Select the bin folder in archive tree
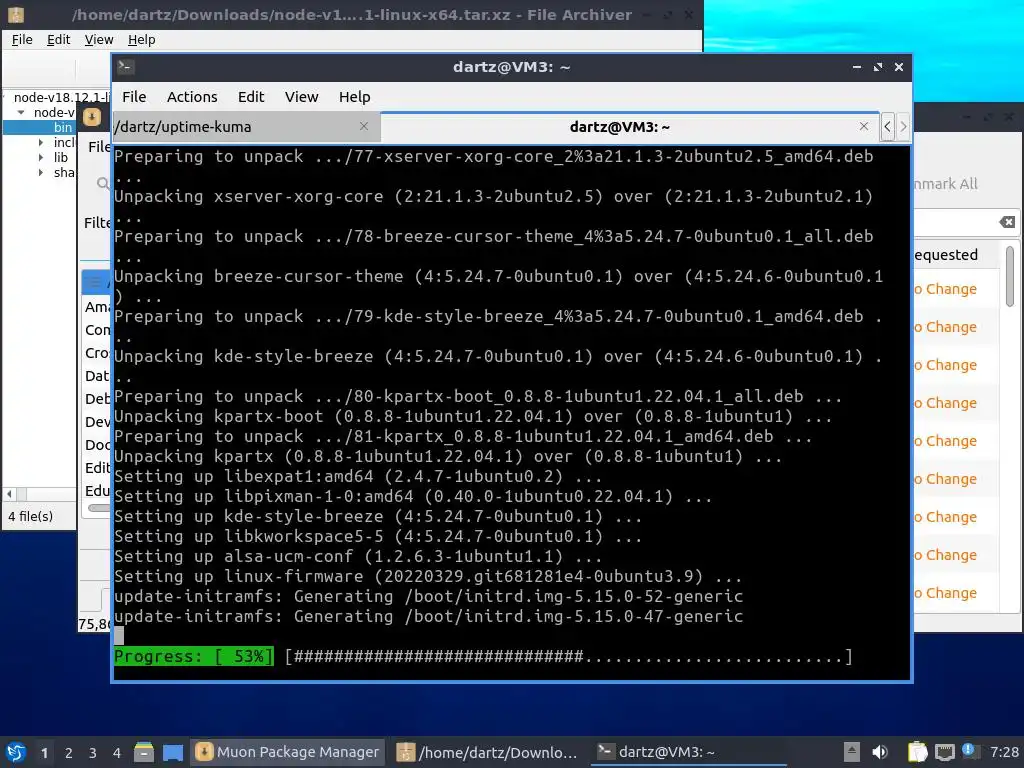Image resolution: width=1024 pixels, height=768 pixels. [63, 127]
